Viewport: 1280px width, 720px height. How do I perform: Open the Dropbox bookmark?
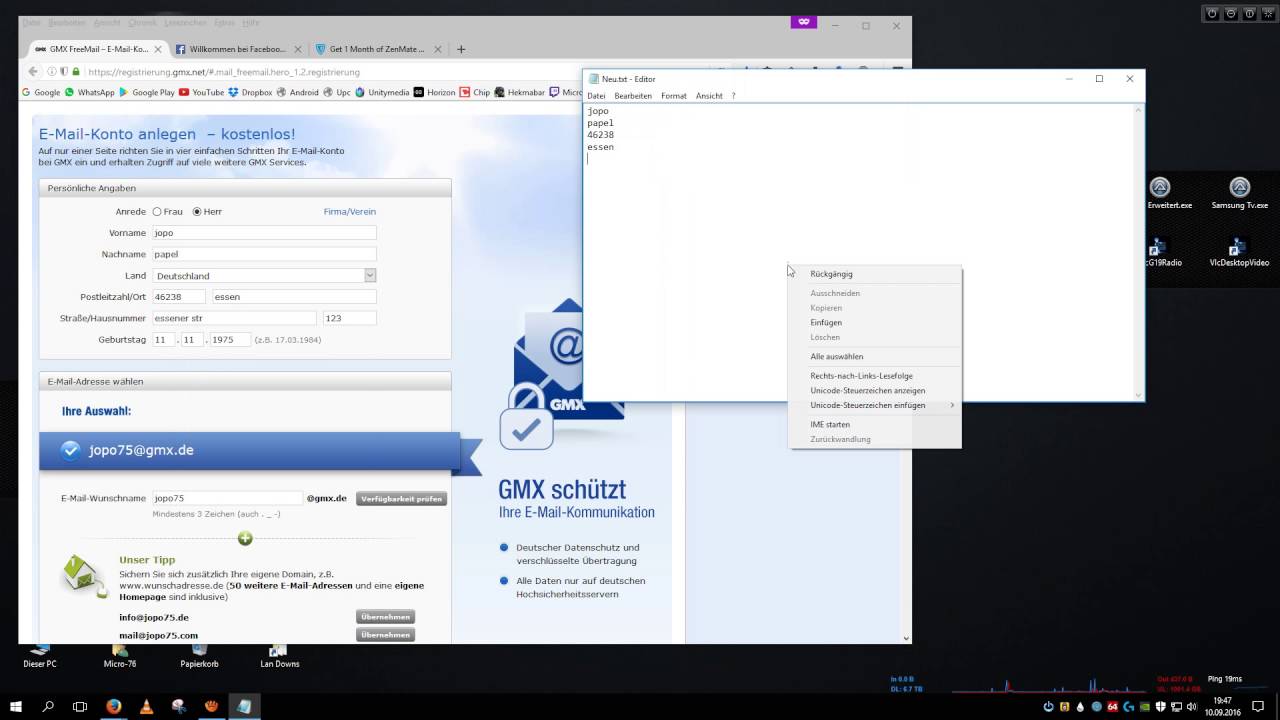[250, 92]
